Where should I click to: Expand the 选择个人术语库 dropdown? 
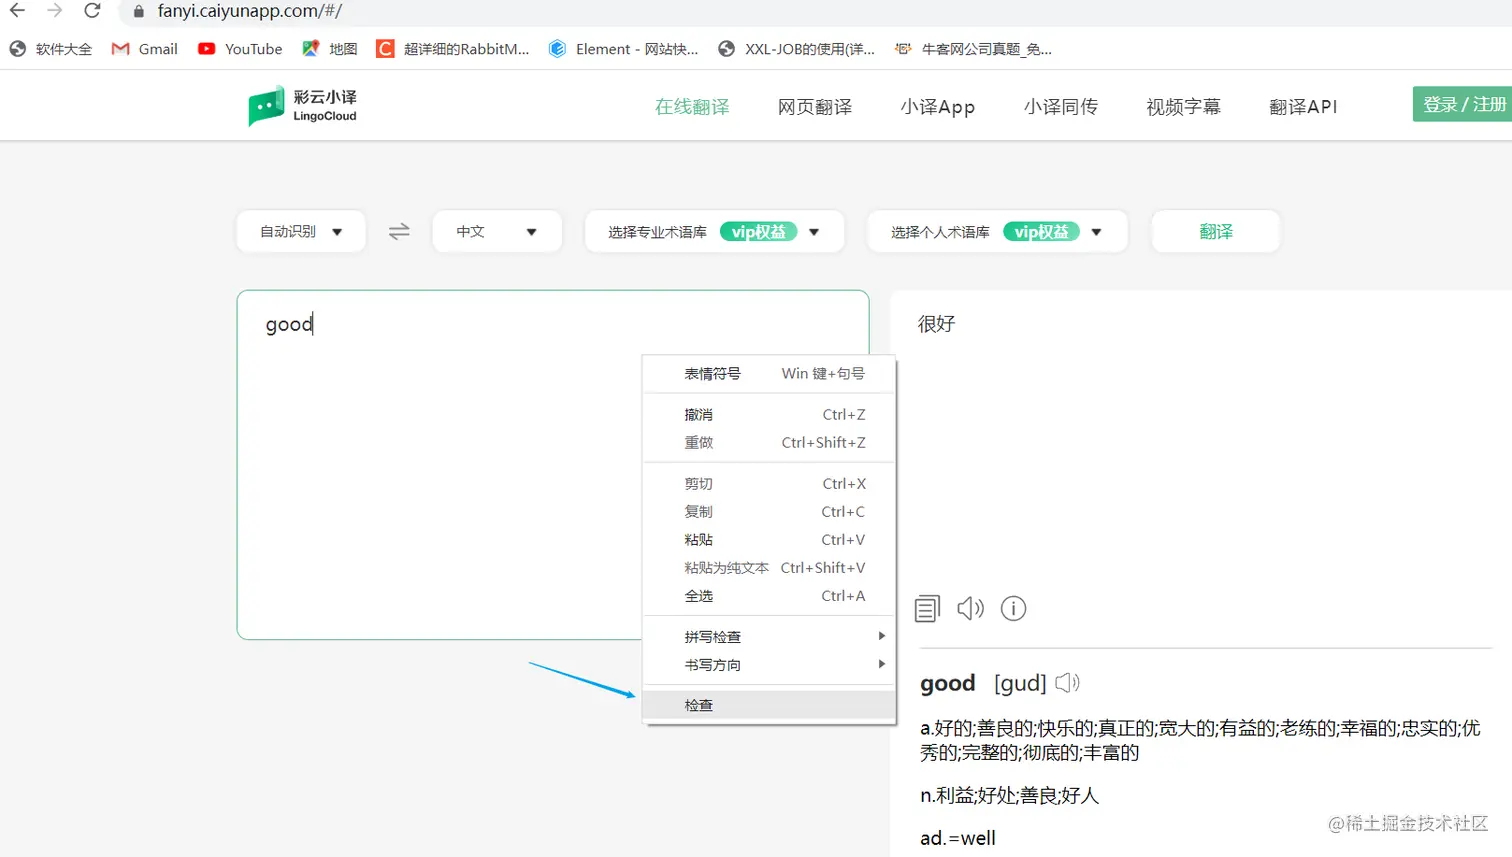coord(997,231)
